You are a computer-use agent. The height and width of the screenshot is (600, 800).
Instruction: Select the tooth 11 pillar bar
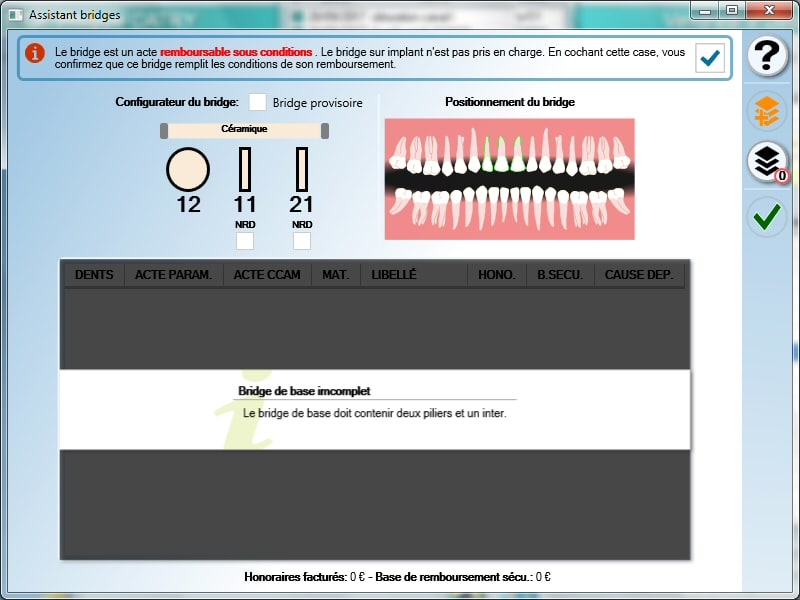tap(245, 169)
